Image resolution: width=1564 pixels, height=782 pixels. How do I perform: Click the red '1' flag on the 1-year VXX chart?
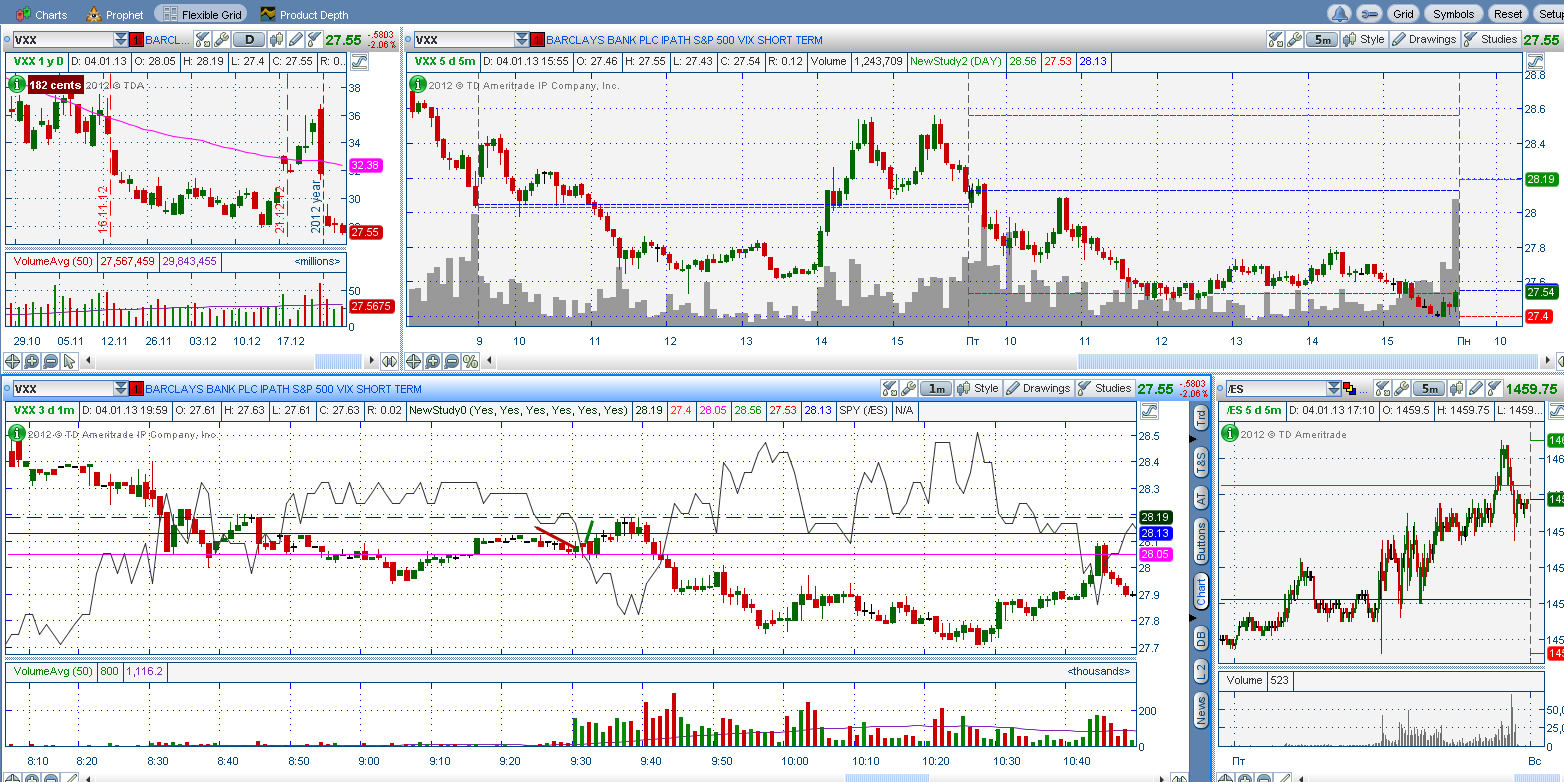click(136, 40)
